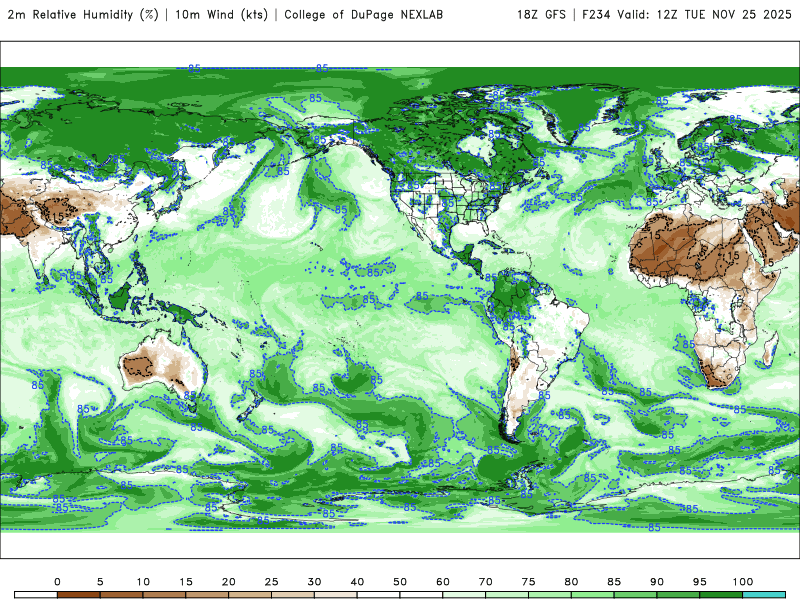Viewport: 800px width, 600px height.
Task: Click the white swatch before the 0 mark
Action: (x=36, y=595)
